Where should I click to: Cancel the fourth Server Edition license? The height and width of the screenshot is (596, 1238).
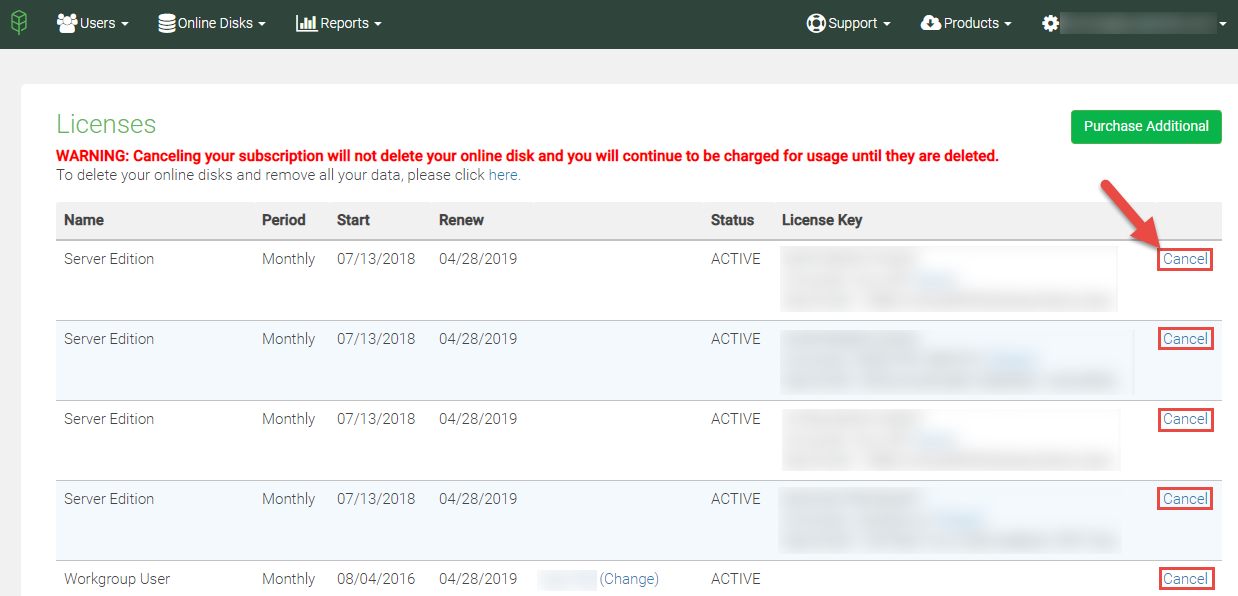[x=1184, y=498]
